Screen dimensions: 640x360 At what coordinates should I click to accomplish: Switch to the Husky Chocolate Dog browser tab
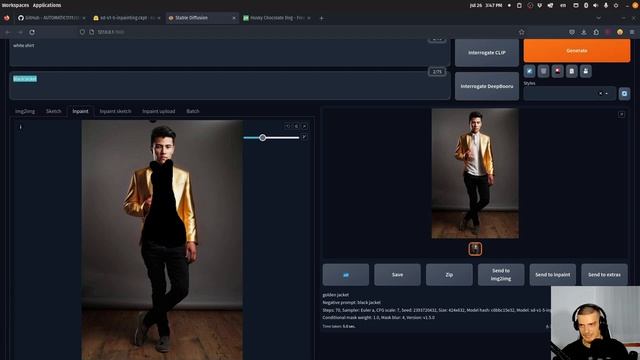pyautogui.click(x=276, y=18)
